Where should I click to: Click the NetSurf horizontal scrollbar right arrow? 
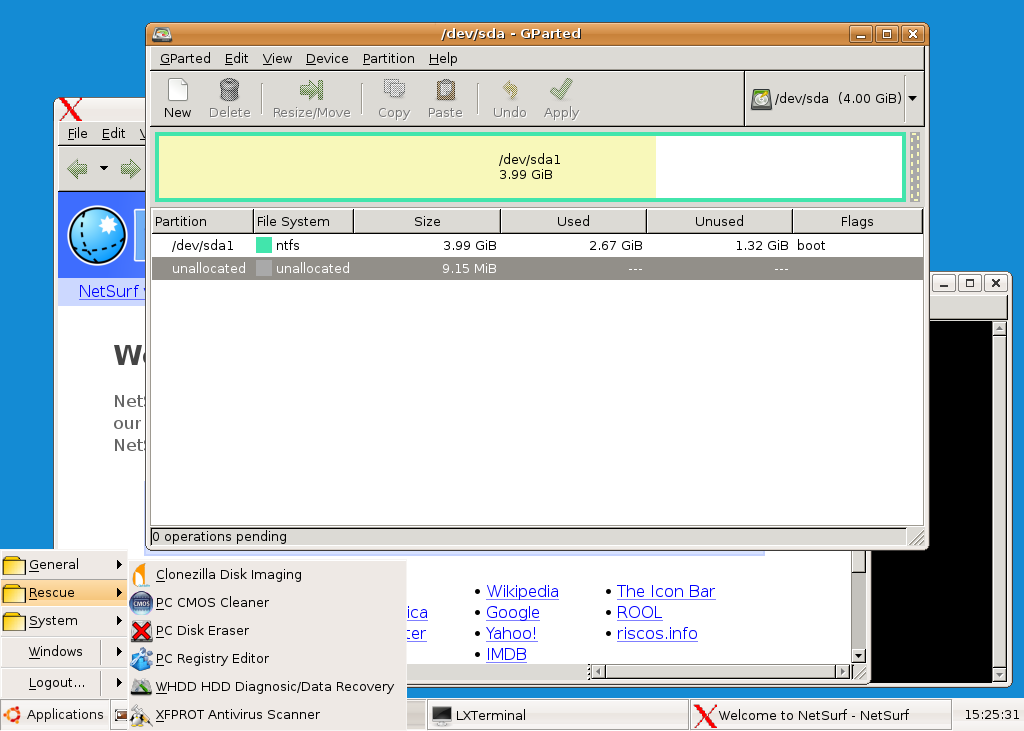843,671
